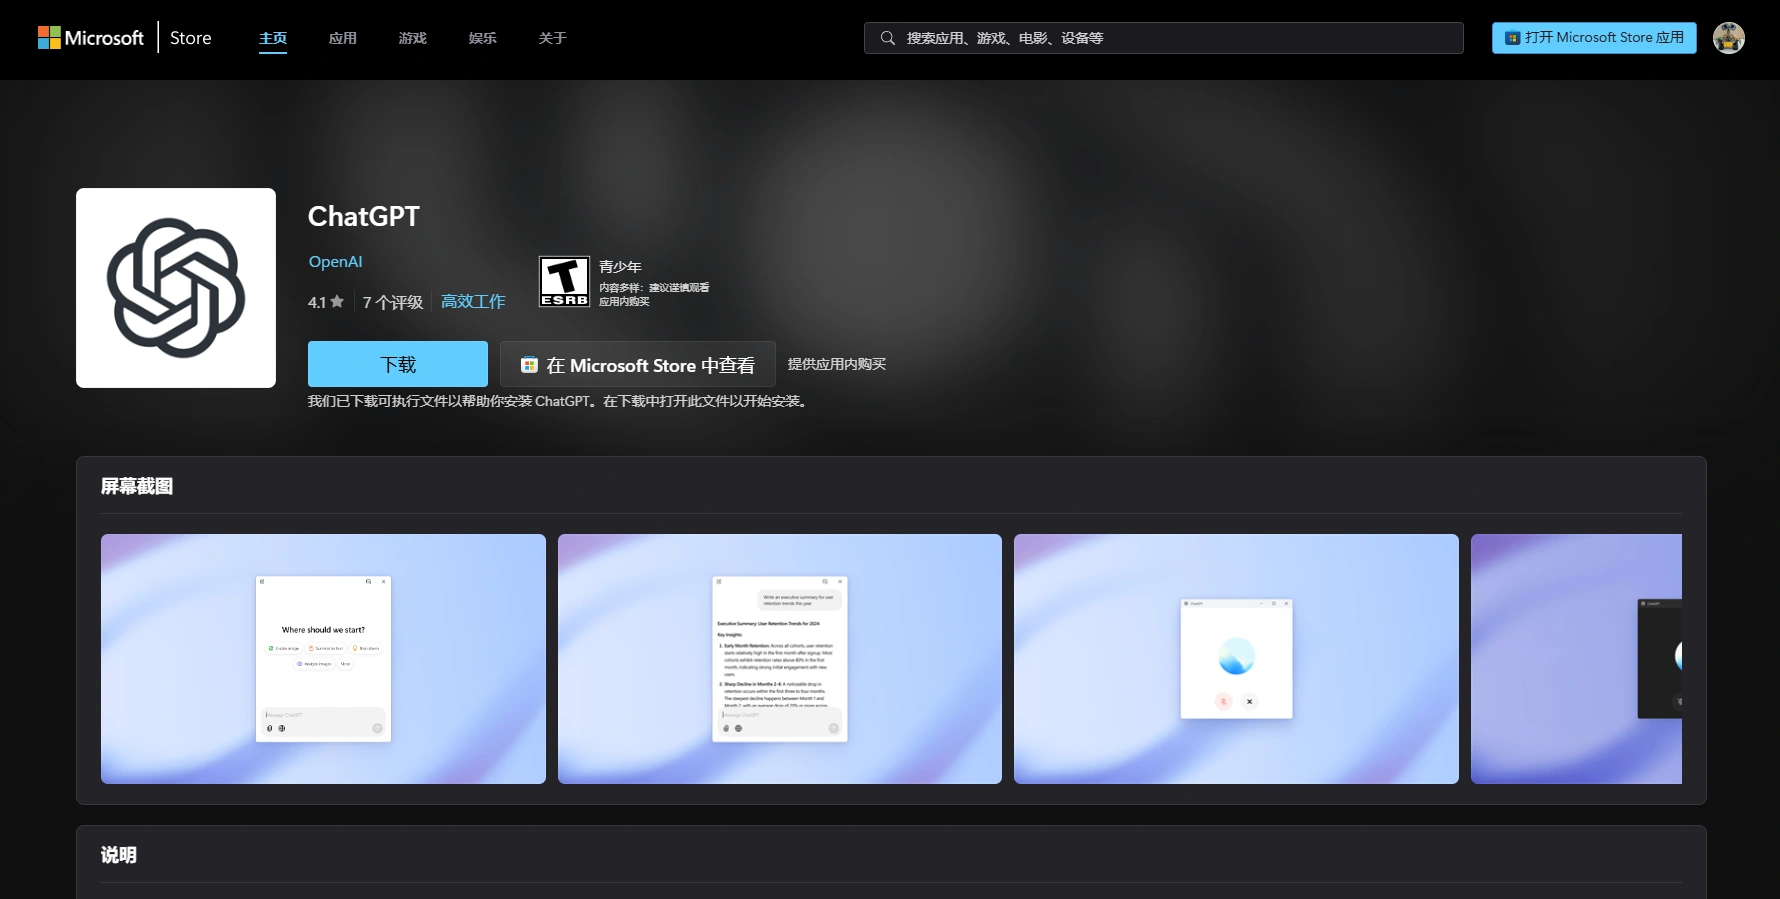This screenshot has width=1780, height=899.
Task: Click the ChatGPT app logo
Action: (x=176, y=288)
